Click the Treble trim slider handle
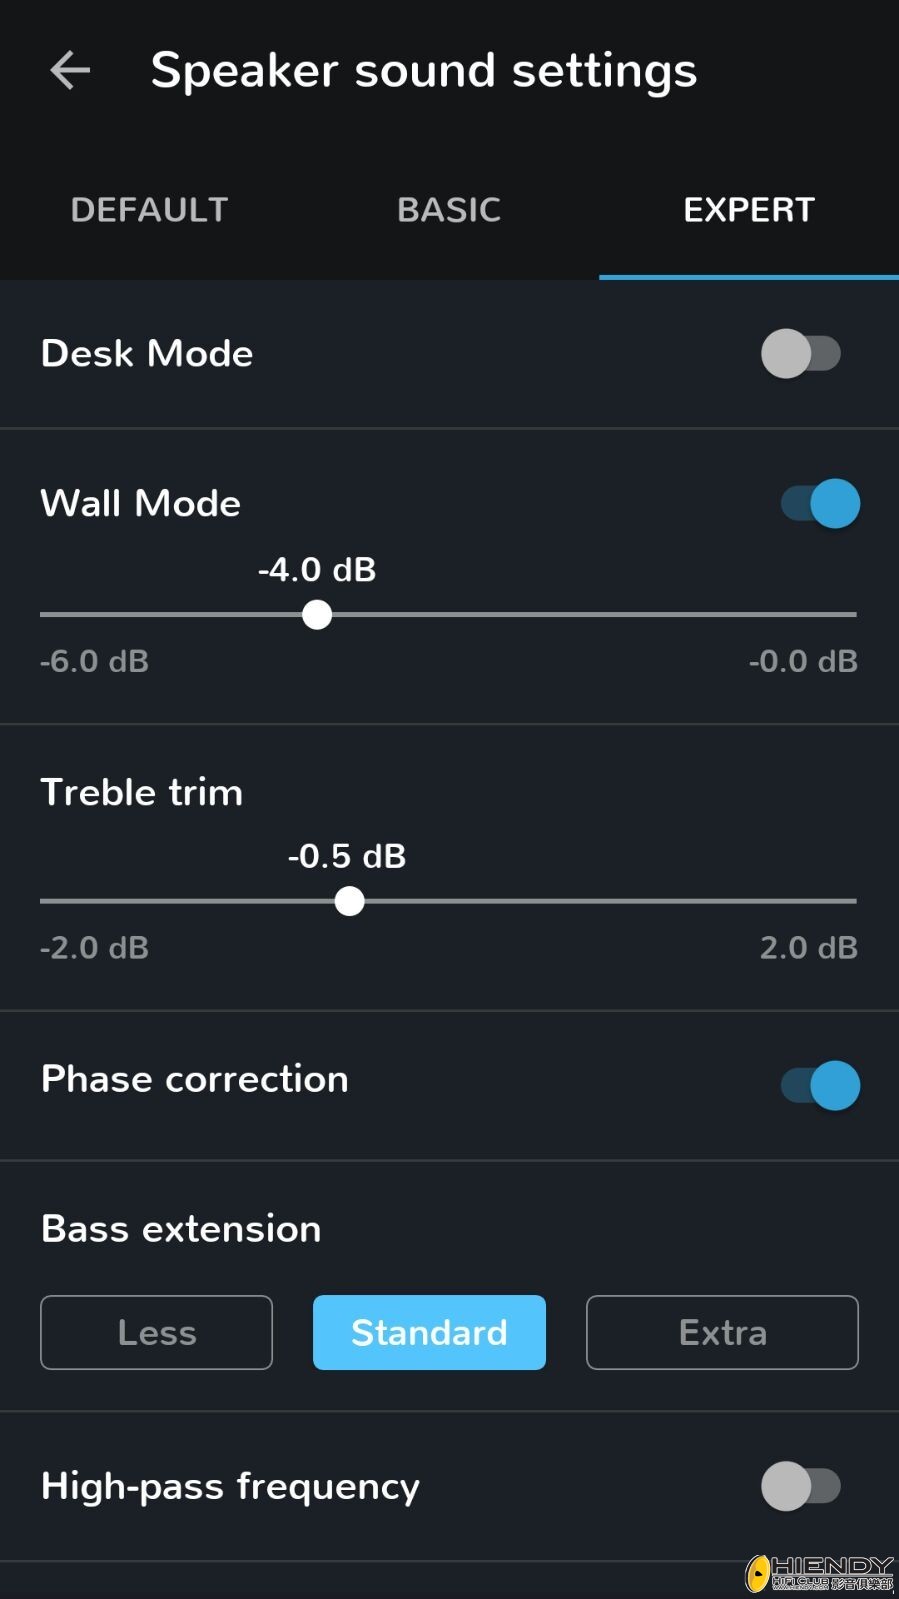899x1599 pixels. click(x=349, y=901)
